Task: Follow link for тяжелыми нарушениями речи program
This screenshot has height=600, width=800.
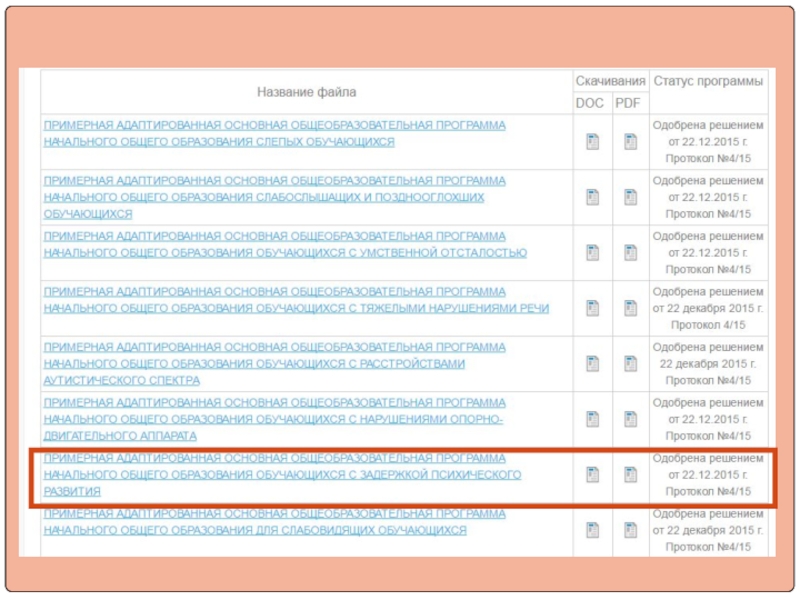Action: pyautogui.click(x=295, y=299)
